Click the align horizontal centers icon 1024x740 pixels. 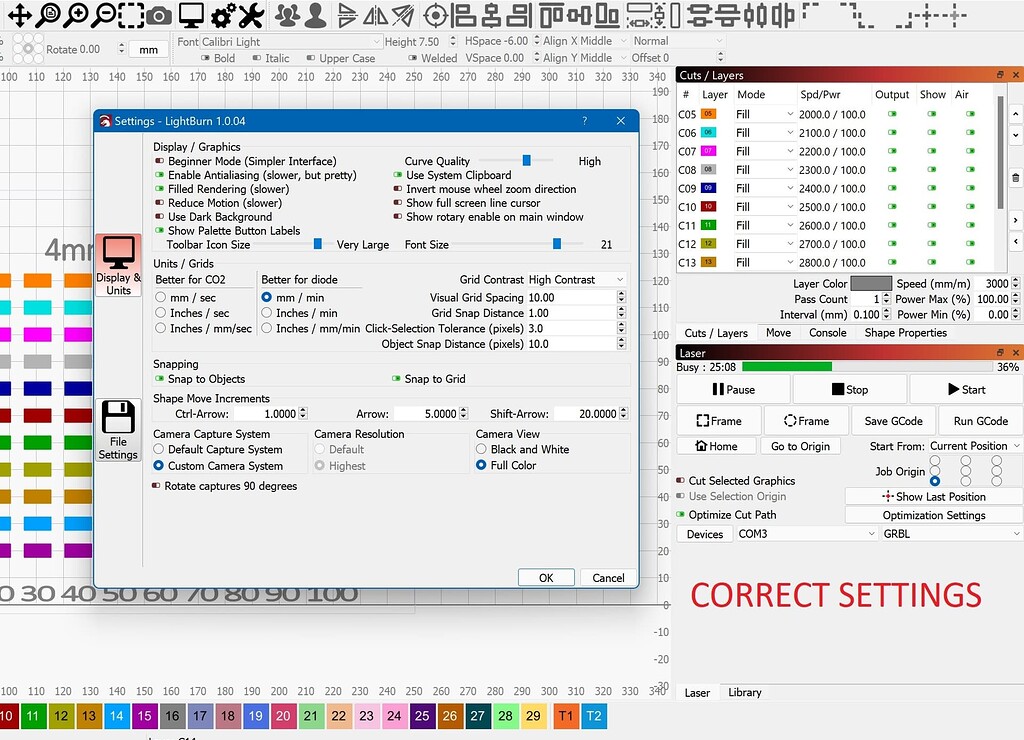pos(491,15)
